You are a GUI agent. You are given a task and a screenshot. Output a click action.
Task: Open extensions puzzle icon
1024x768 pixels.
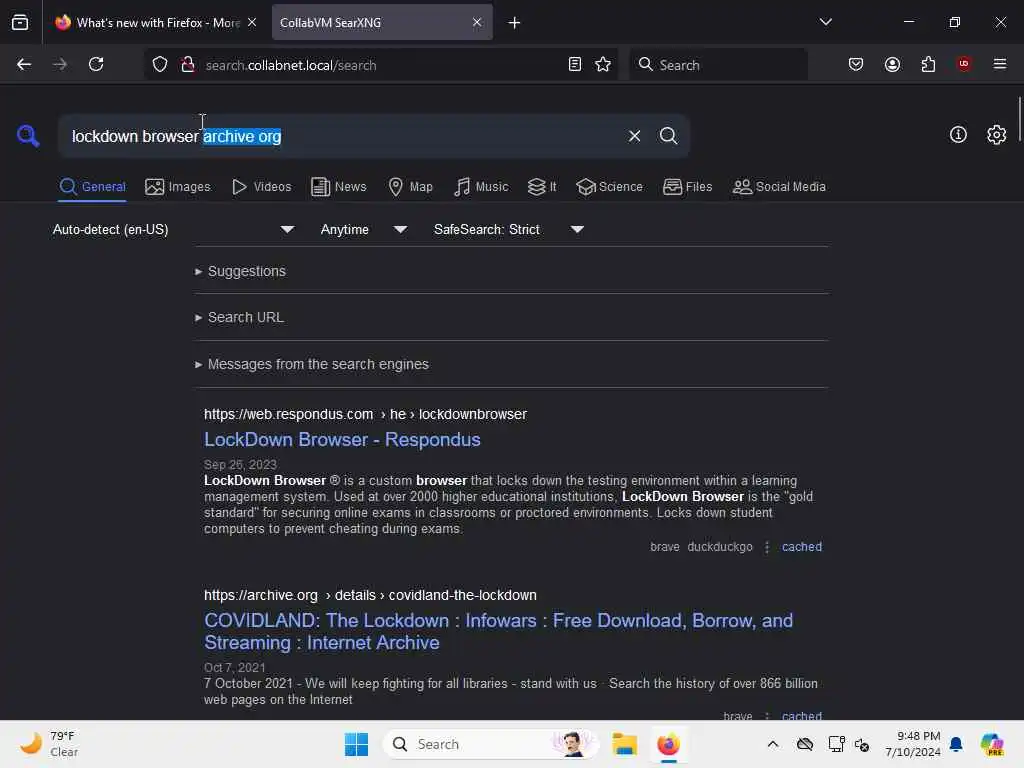pos(928,64)
